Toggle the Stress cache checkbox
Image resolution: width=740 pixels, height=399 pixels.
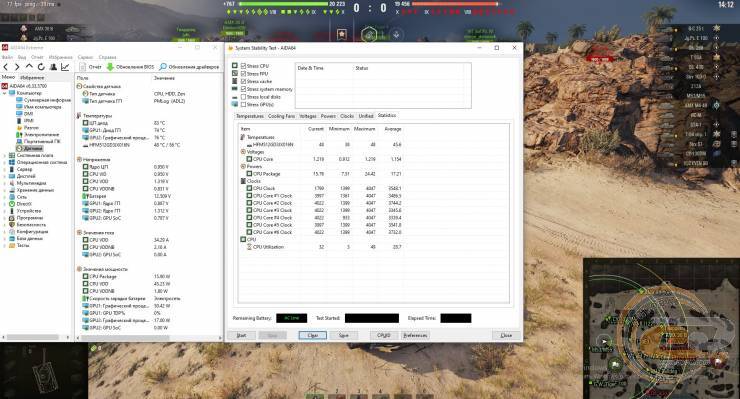[244, 81]
